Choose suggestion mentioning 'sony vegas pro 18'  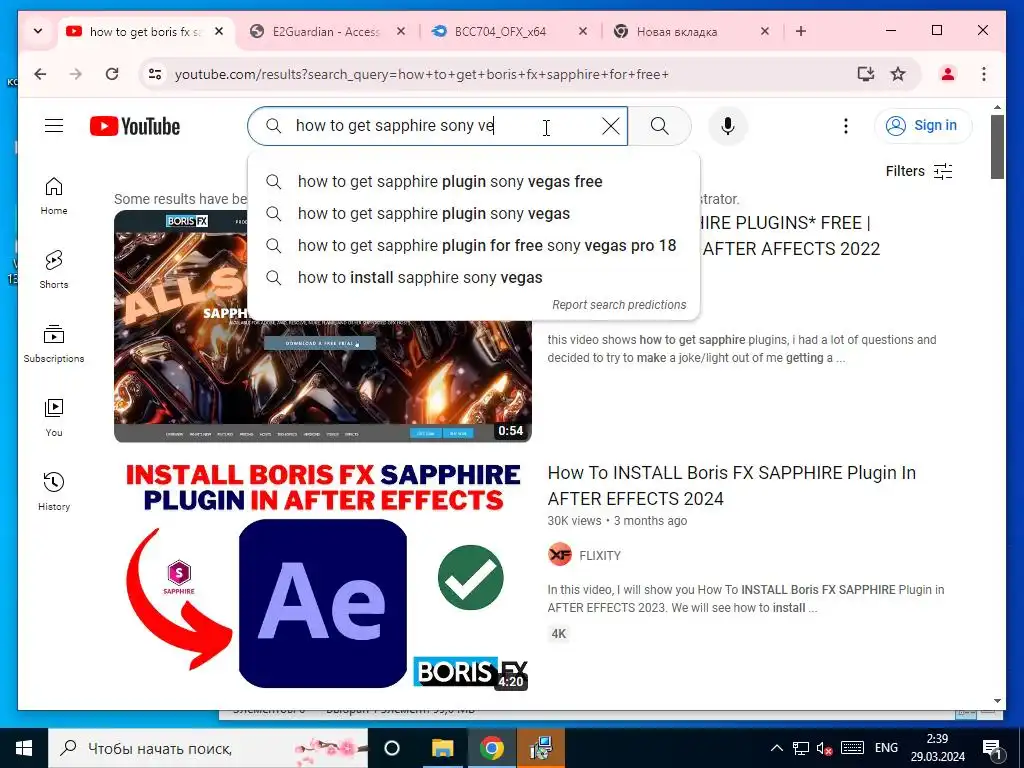click(x=473, y=246)
